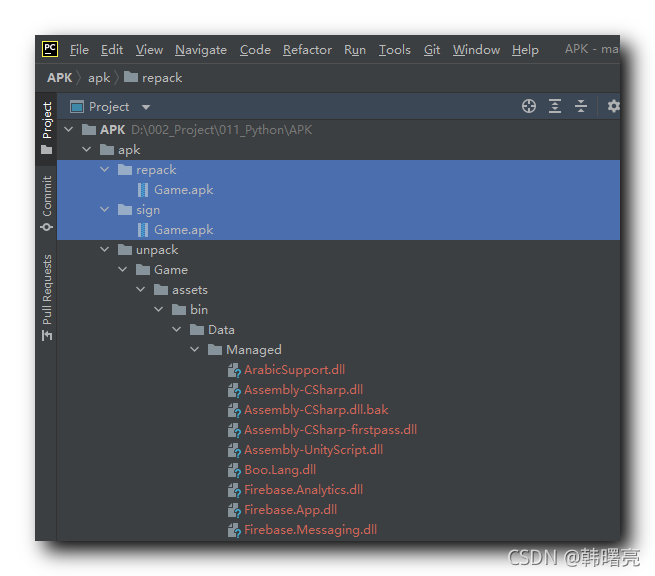Click the unpack folder icon in the tree

coord(125,250)
